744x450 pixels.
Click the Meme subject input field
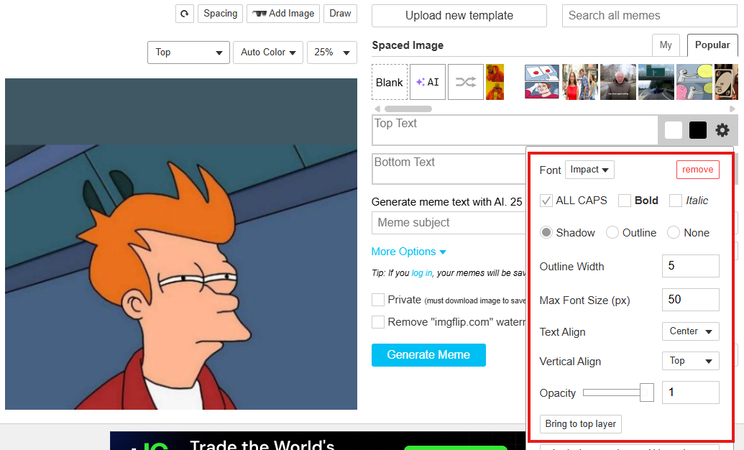tap(449, 223)
